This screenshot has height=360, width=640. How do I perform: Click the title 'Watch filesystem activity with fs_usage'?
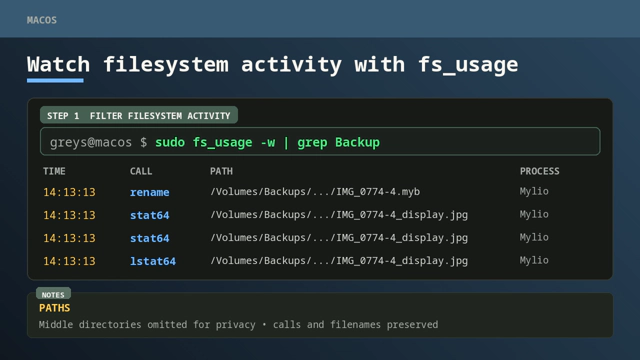click(272, 65)
